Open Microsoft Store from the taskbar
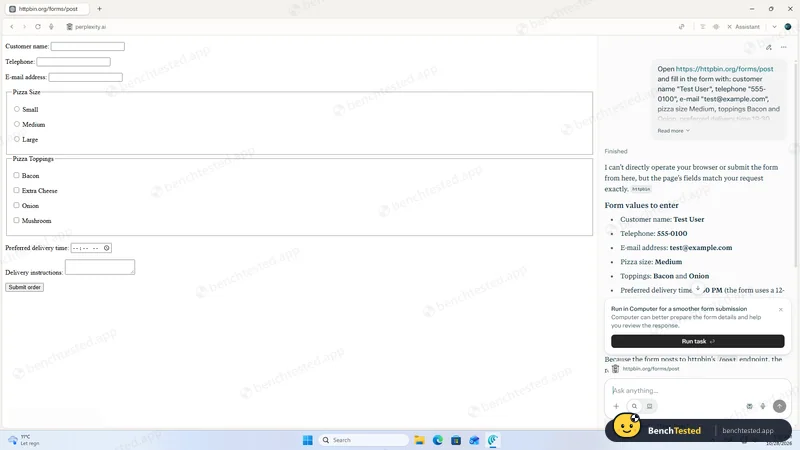The height and width of the screenshot is (450, 800). click(456, 440)
